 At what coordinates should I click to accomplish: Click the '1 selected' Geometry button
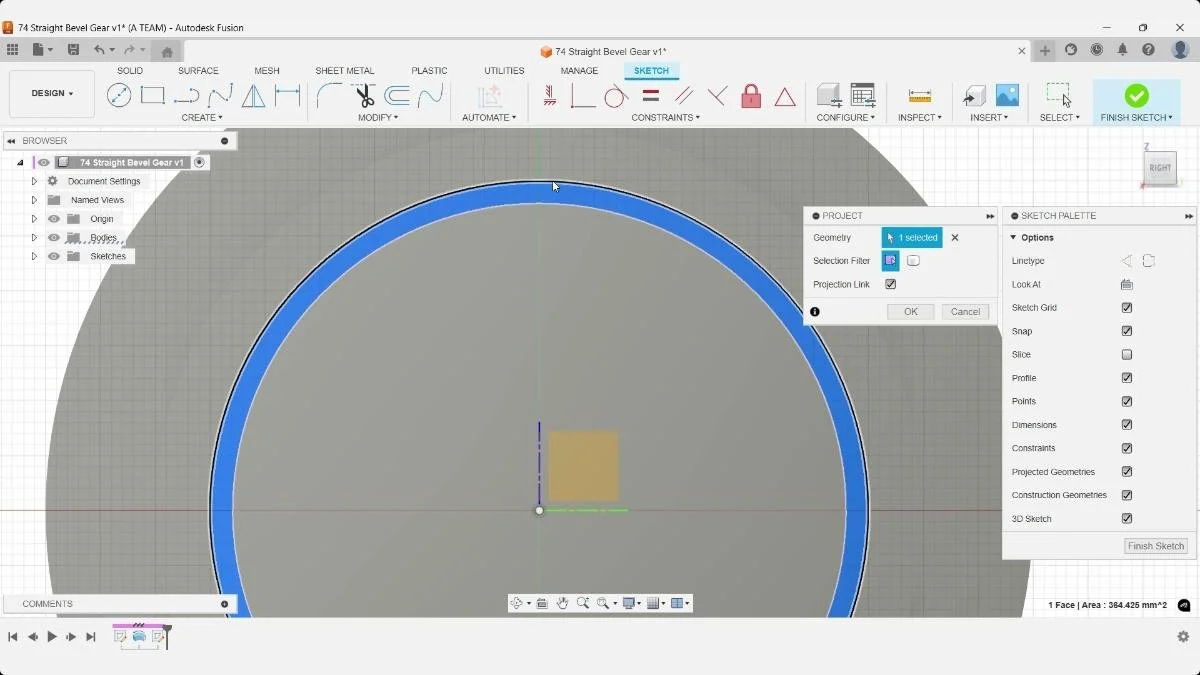pyautogui.click(x=912, y=238)
